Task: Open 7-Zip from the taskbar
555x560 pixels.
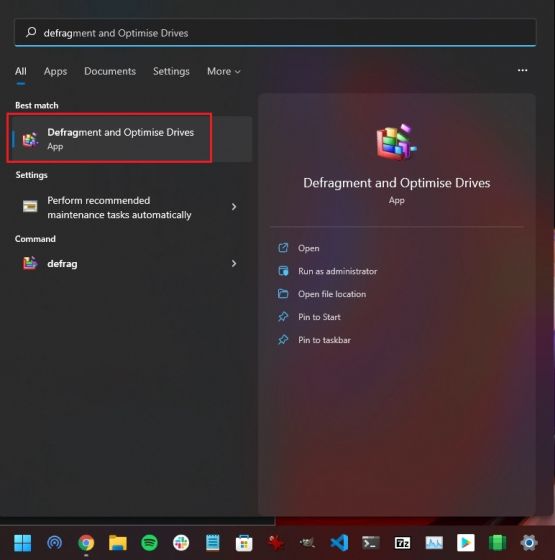Action: click(x=402, y=543)
